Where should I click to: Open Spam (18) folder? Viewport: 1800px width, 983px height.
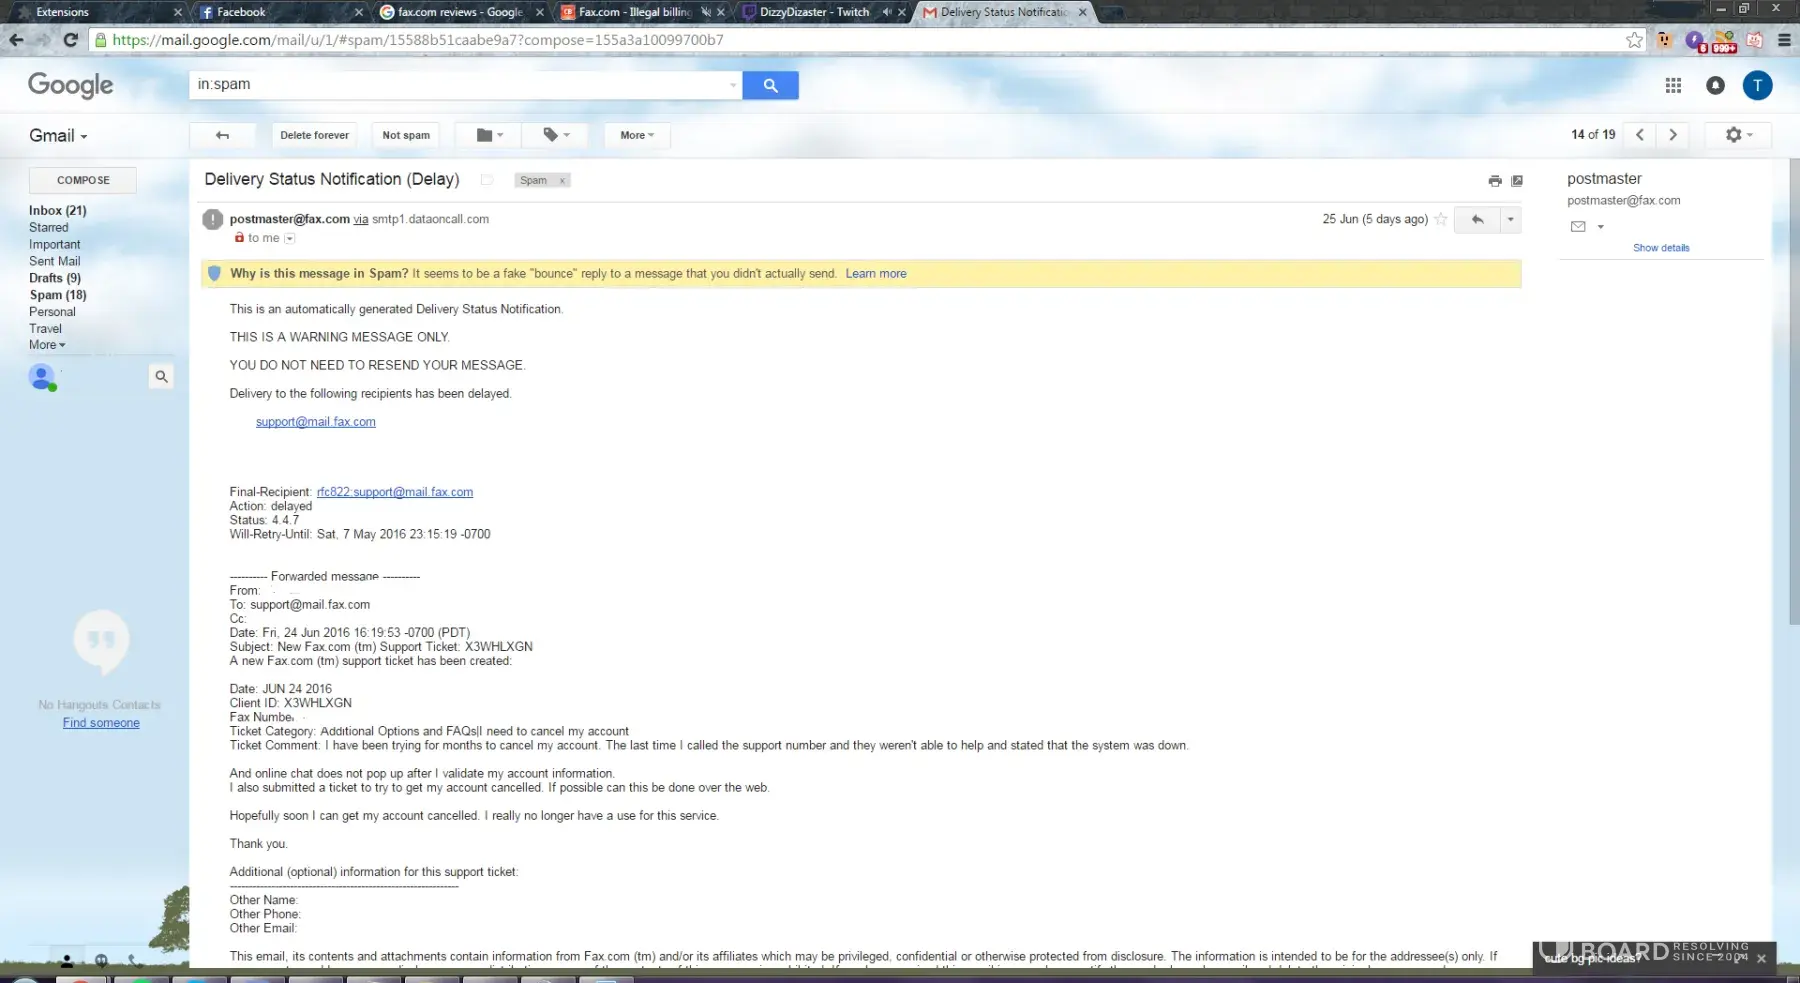pos(58,295)
